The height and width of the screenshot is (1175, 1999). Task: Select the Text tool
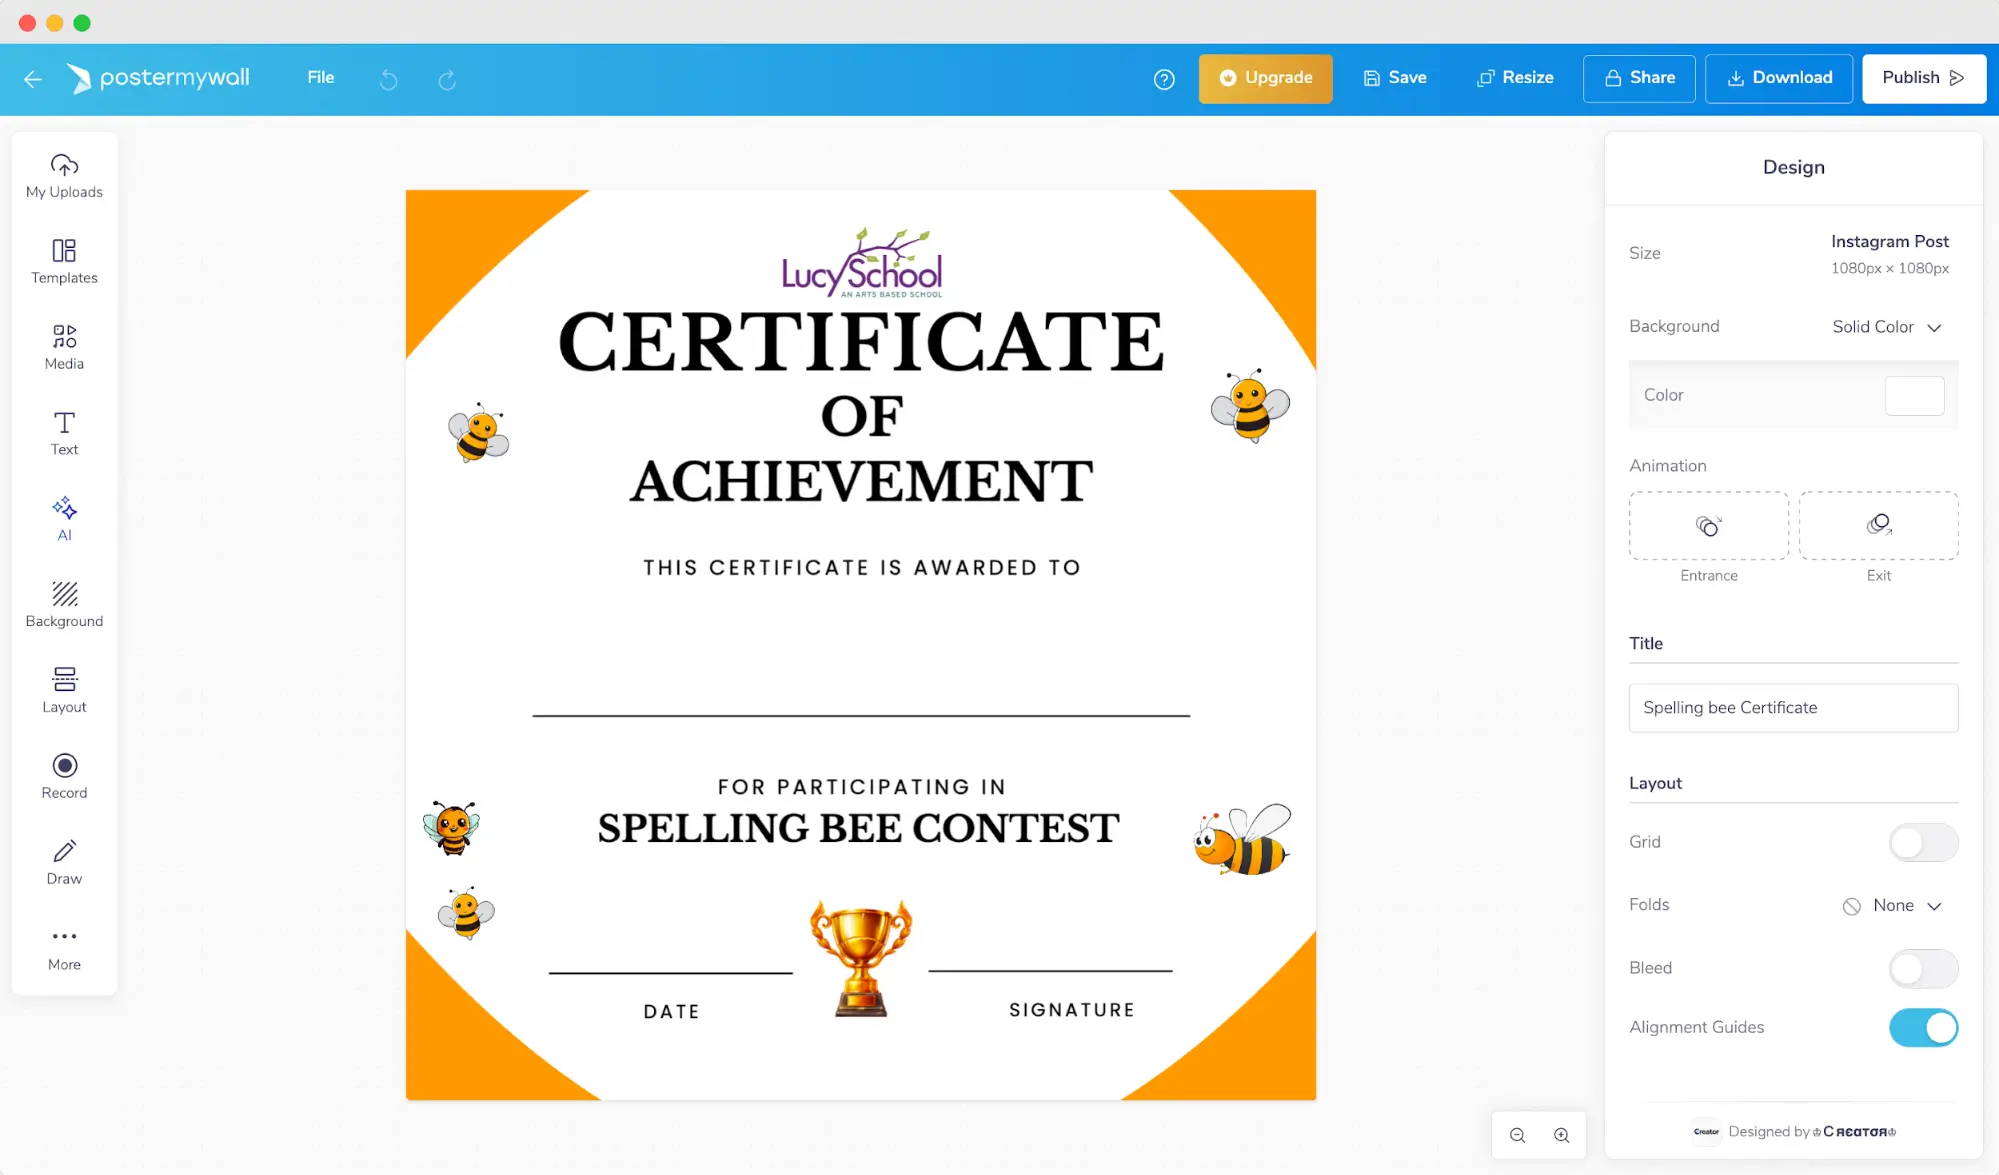coord(64,434)
